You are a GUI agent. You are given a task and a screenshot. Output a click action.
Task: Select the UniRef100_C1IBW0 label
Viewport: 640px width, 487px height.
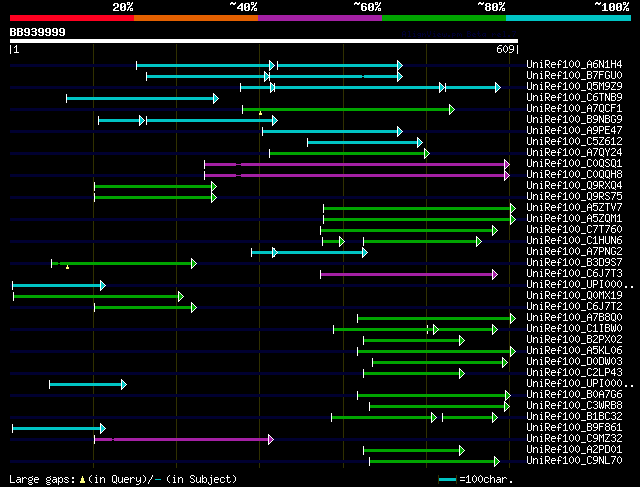(574, 329)
